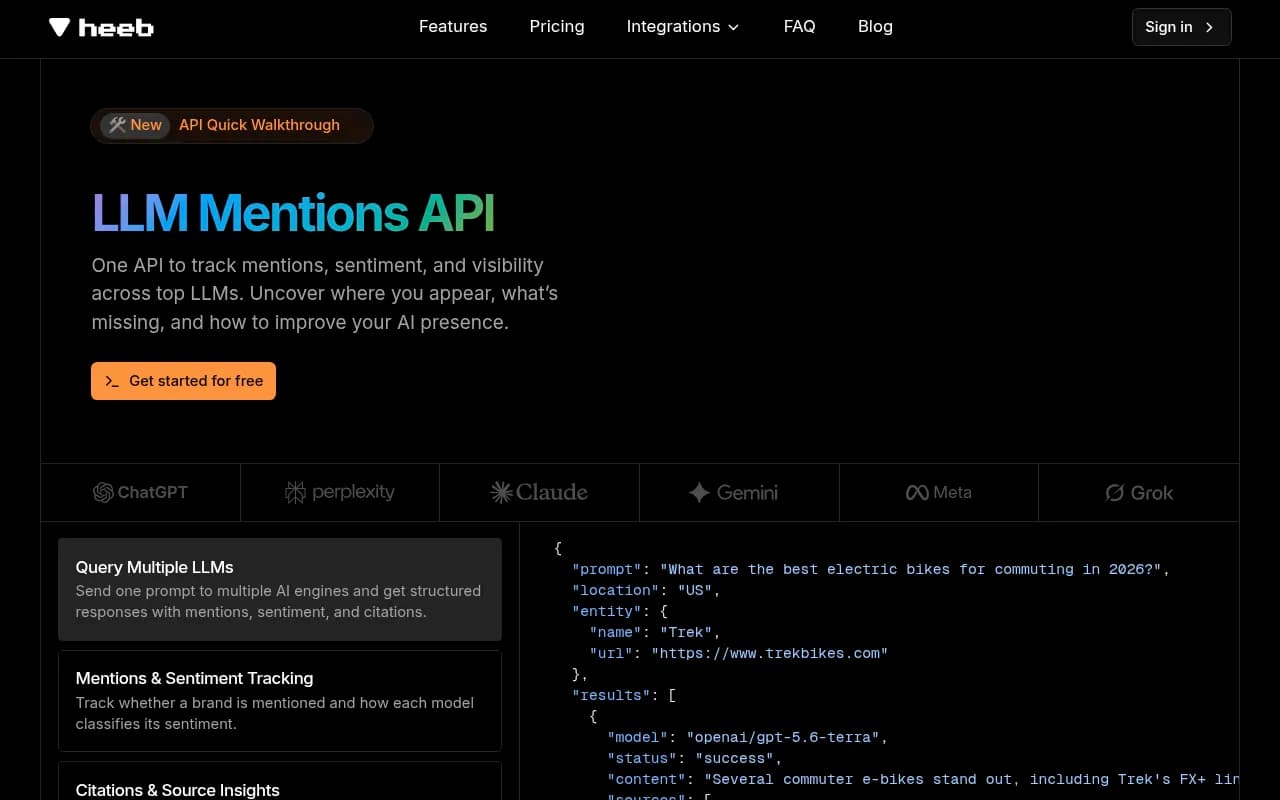
Task: Click the heeb logo in header
Action: (x=101, y=27)
